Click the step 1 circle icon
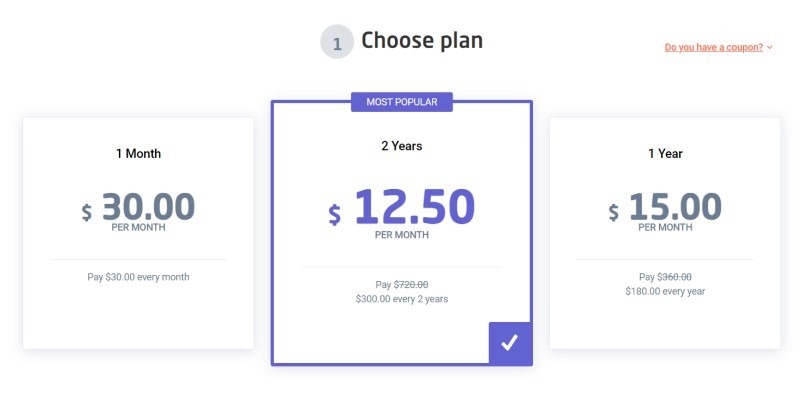 click(x=337, y=43)
